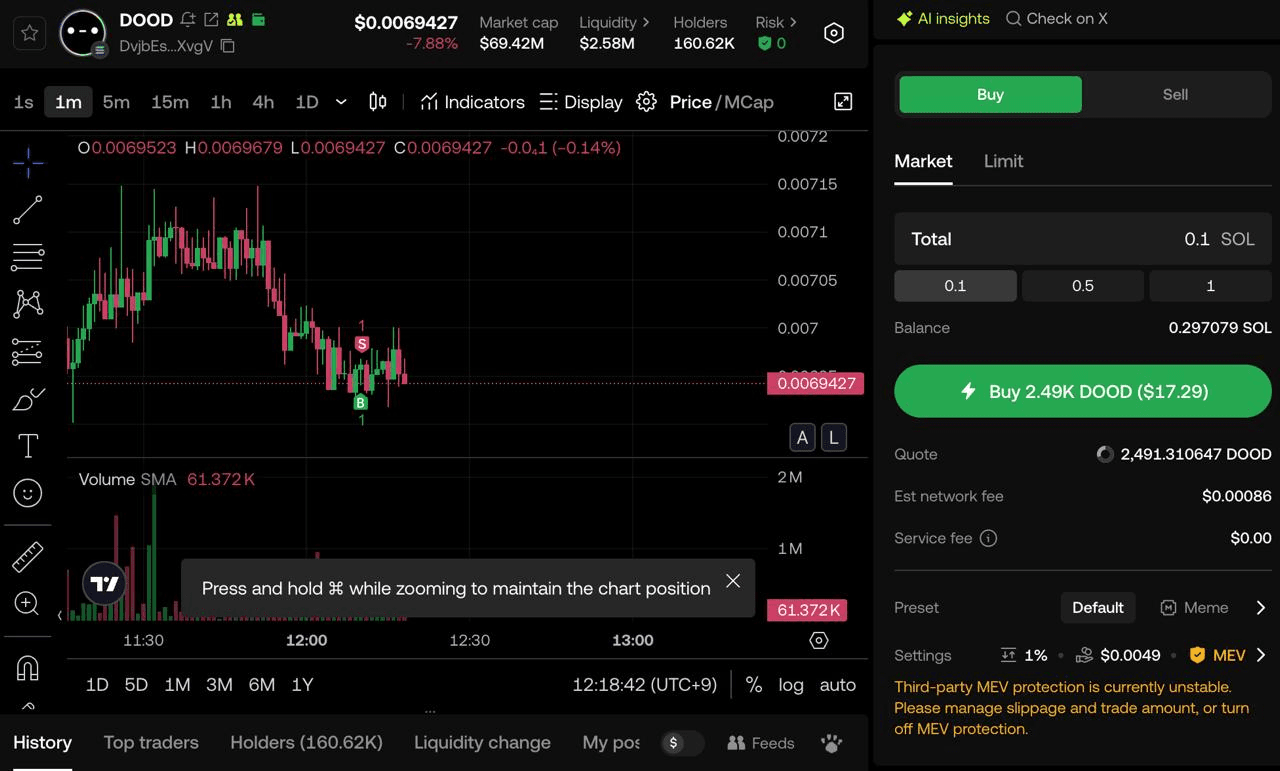Open the Holders (160.62K) tab
The width and height of the screenshot is (1280, 771).
[x=306, y=743]
